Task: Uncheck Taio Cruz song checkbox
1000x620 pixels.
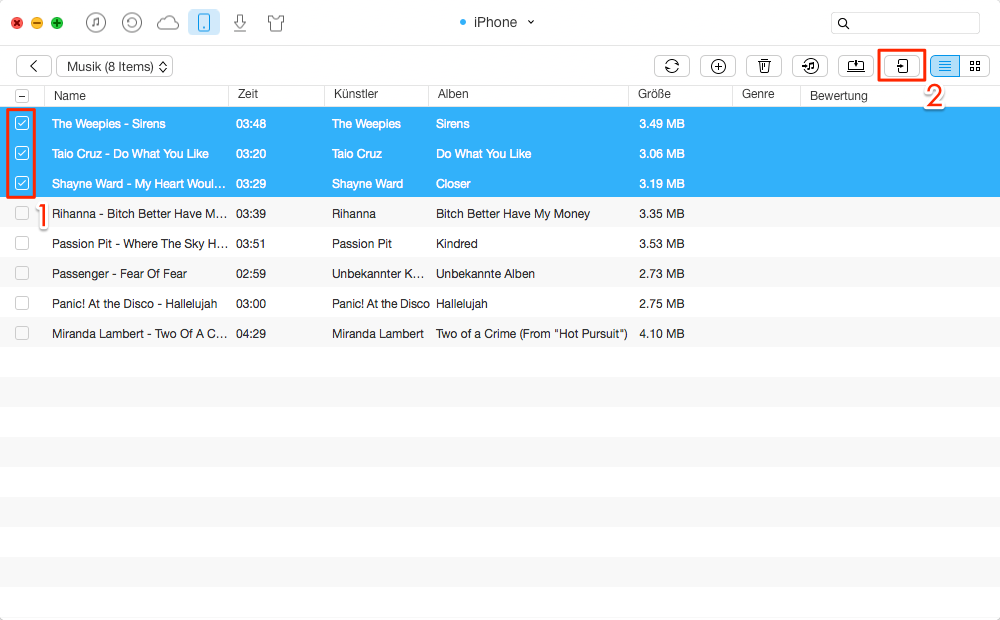Action: pyautogui.click(x=22, y=153)
